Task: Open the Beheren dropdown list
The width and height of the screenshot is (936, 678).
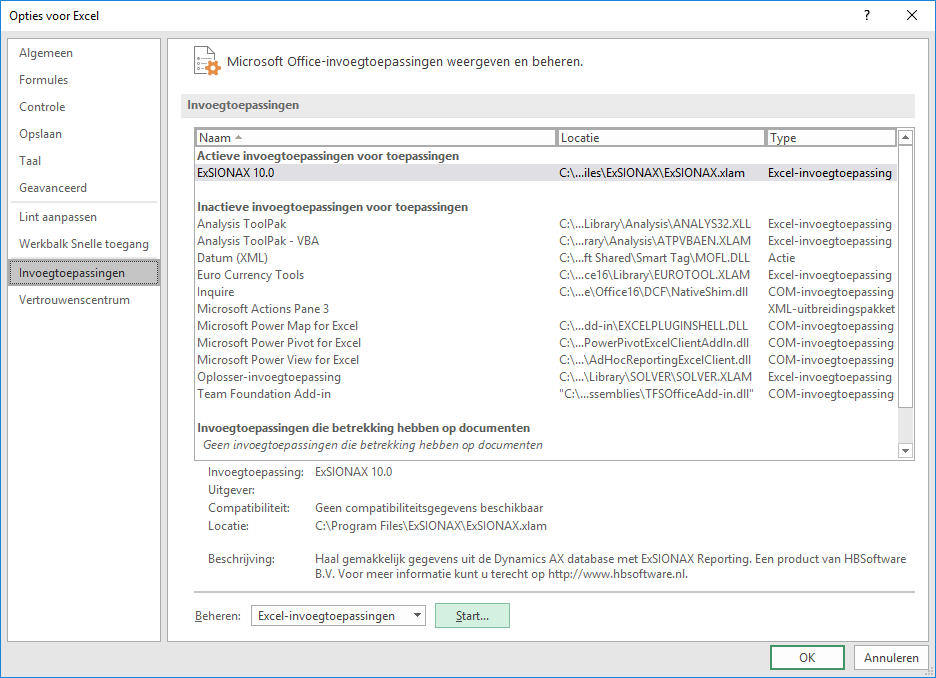Action: pos(338,615)
